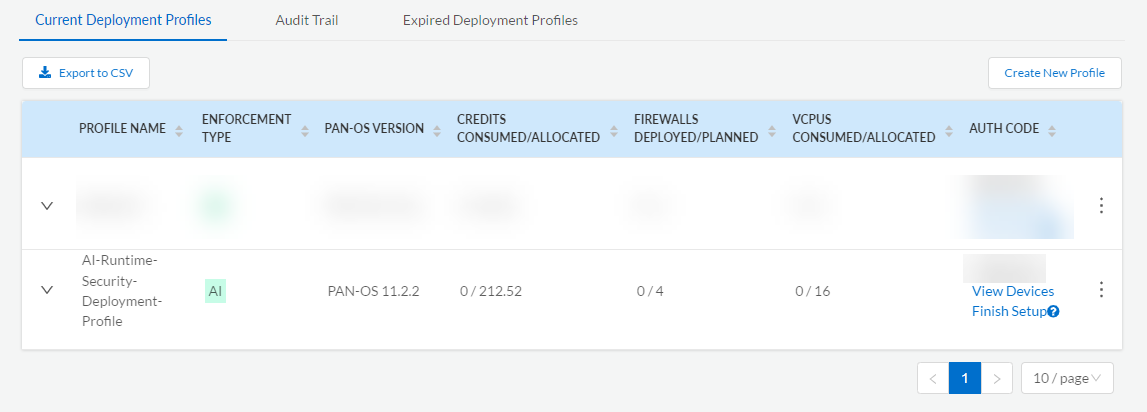The width and height of the screenshot is (1147, 412).
Task: Open actions menu for blurred first profile
Action: (1101, 205)
